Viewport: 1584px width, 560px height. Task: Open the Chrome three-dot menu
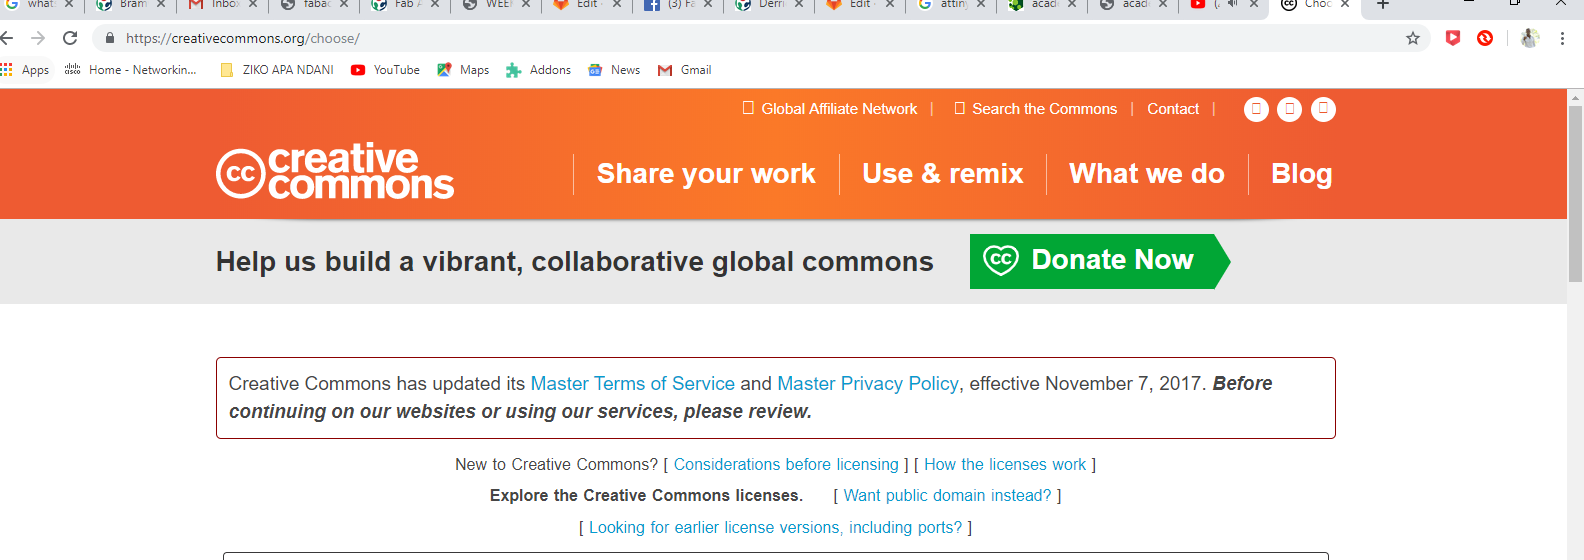[1562, 38]
